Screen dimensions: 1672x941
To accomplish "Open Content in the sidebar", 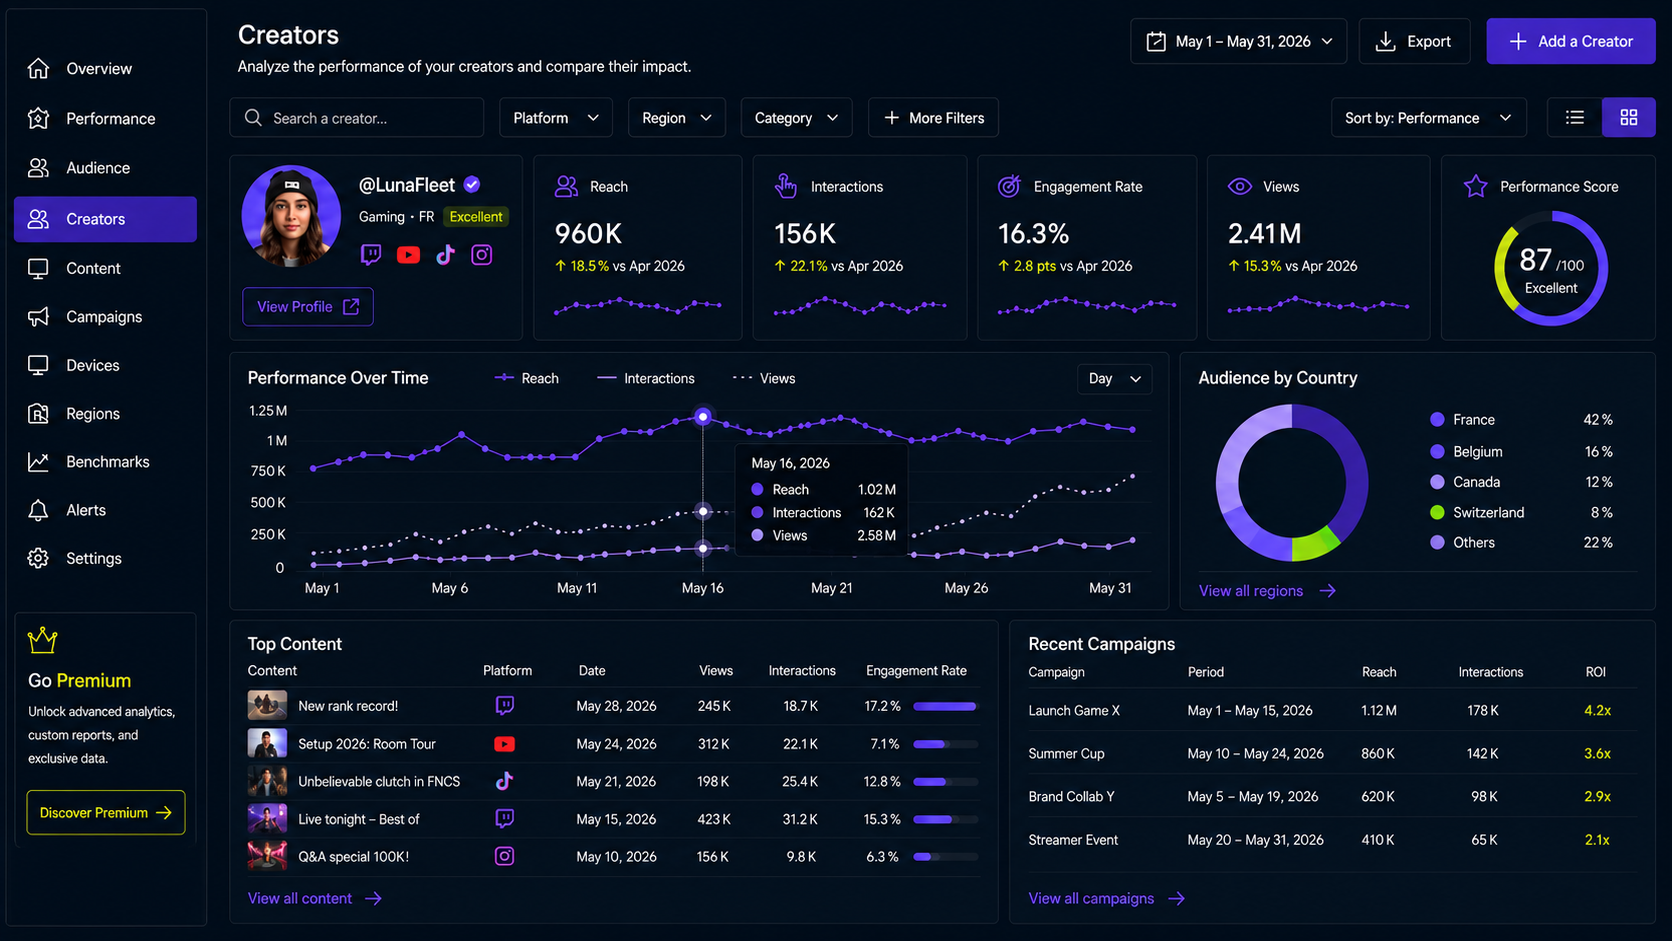I will [x=105, y=268].
